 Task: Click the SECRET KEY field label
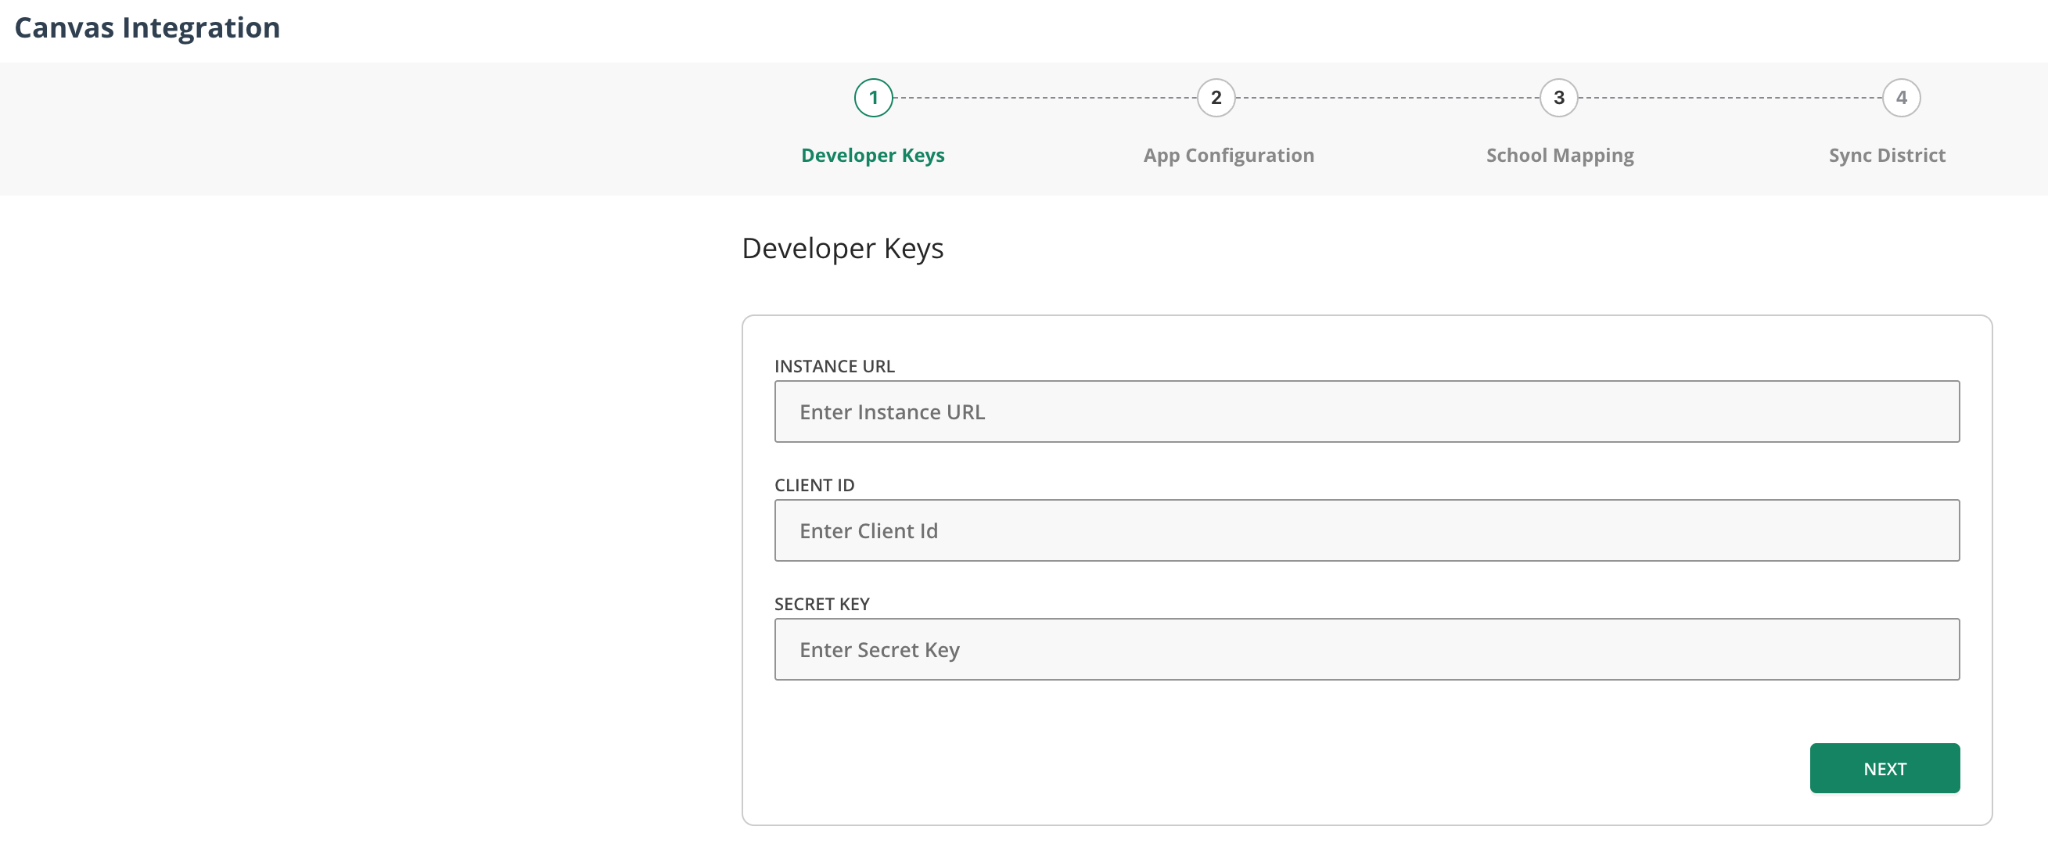click(x=822, y=604)
